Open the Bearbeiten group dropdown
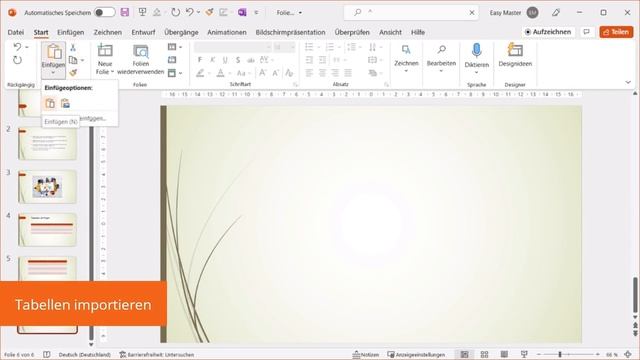The width and height of the screenshot is (640, 360). 441,59
